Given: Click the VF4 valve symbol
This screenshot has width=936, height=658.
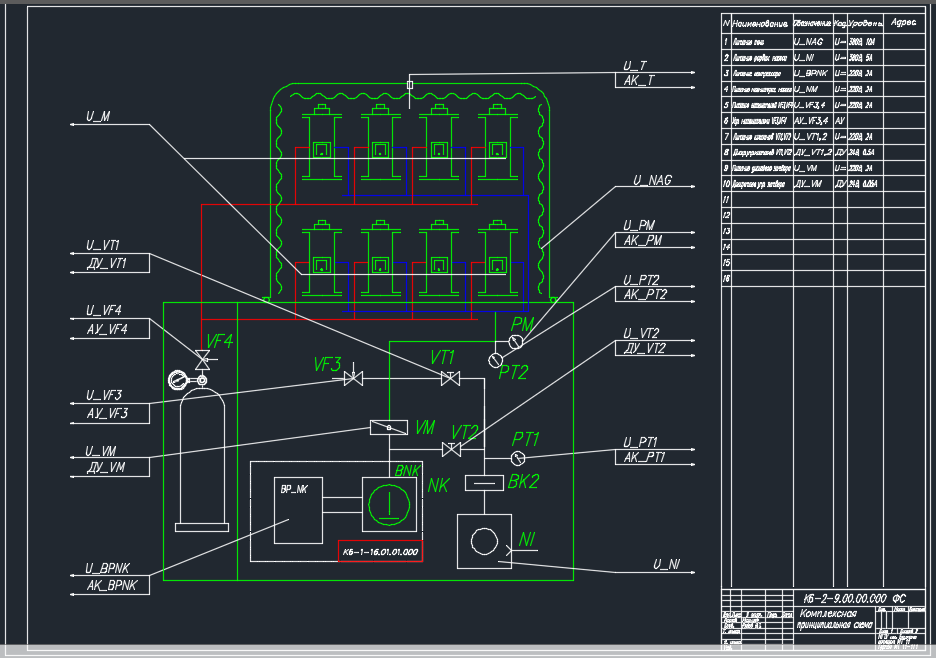Looking at the screenshot, I should pyautogui.click(x=203, y=359).
